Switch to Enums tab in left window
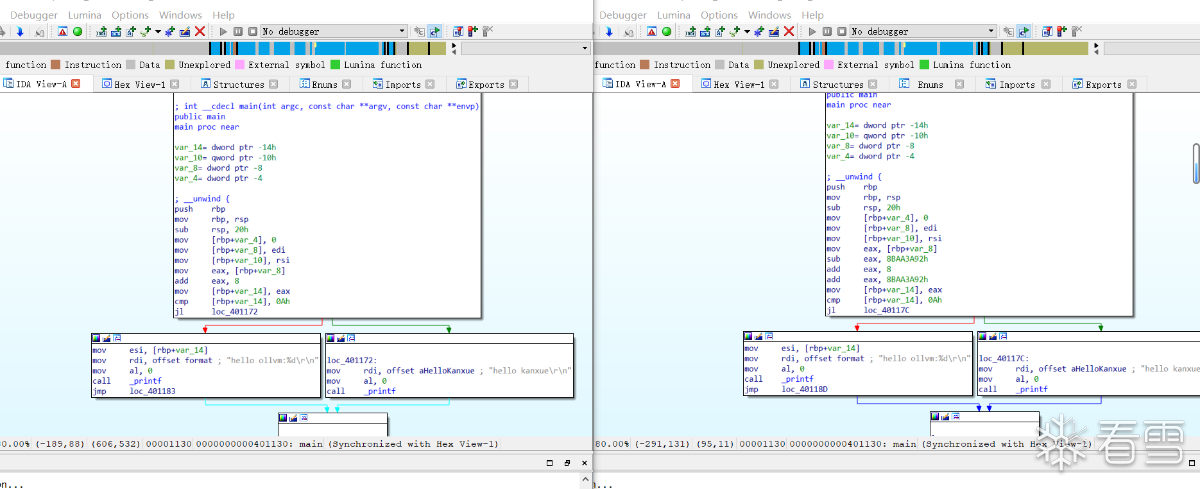Viewport: 1200px width, 489px height. click(324, 84)
